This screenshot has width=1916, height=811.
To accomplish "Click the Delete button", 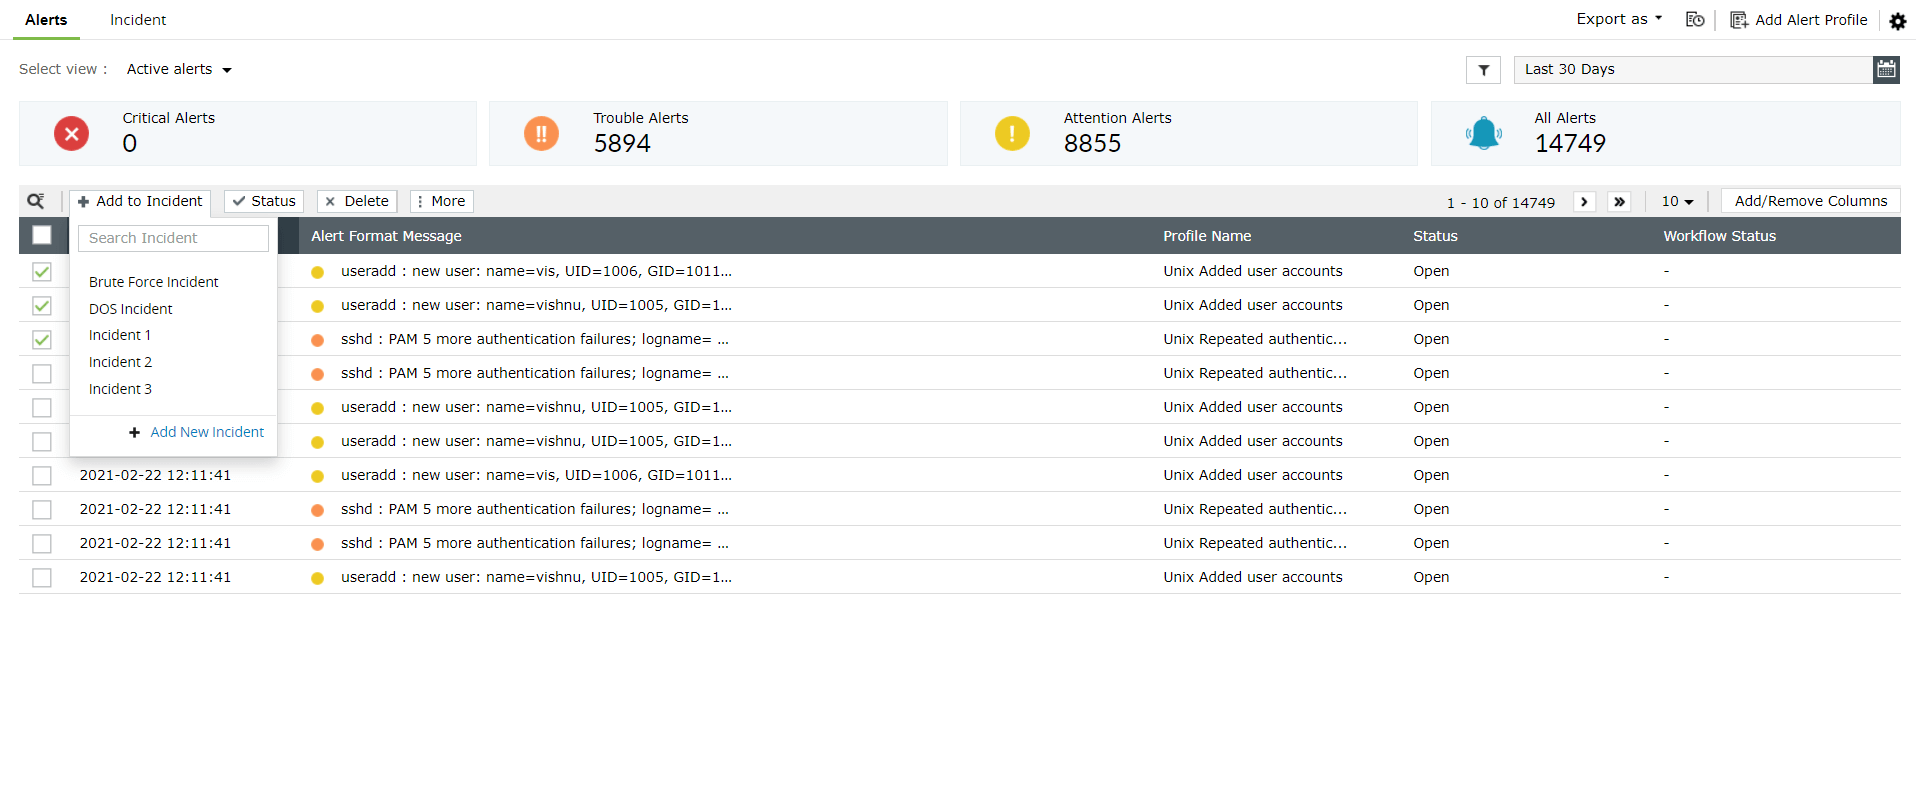I will (357, 201).
